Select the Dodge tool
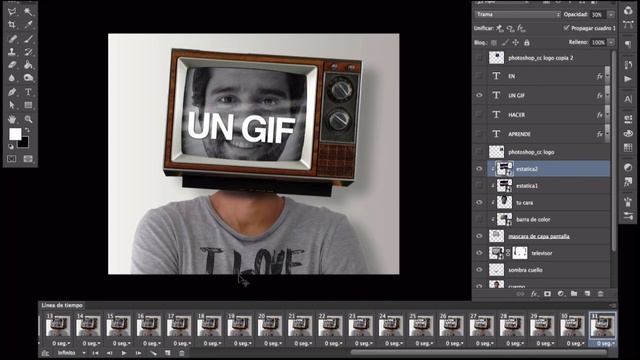Viewport: 640px width, 360px height. click(28, 78)
